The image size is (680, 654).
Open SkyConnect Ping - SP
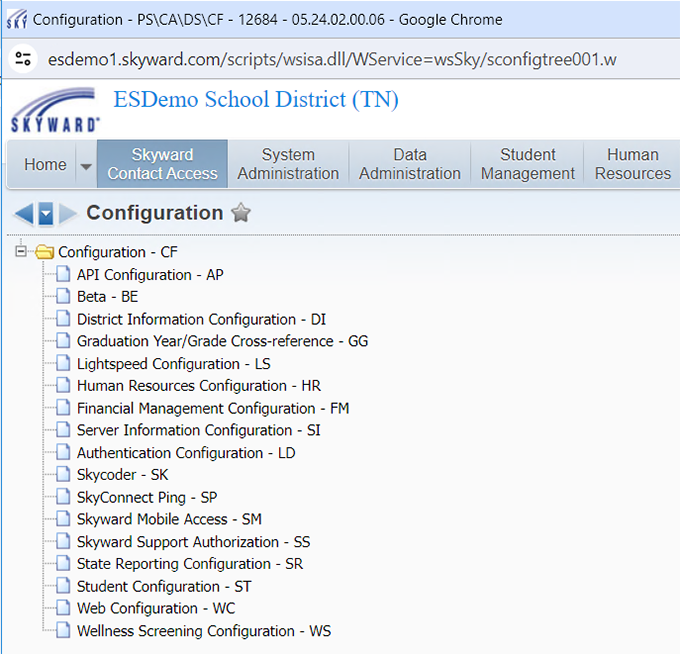coord(147,497)
